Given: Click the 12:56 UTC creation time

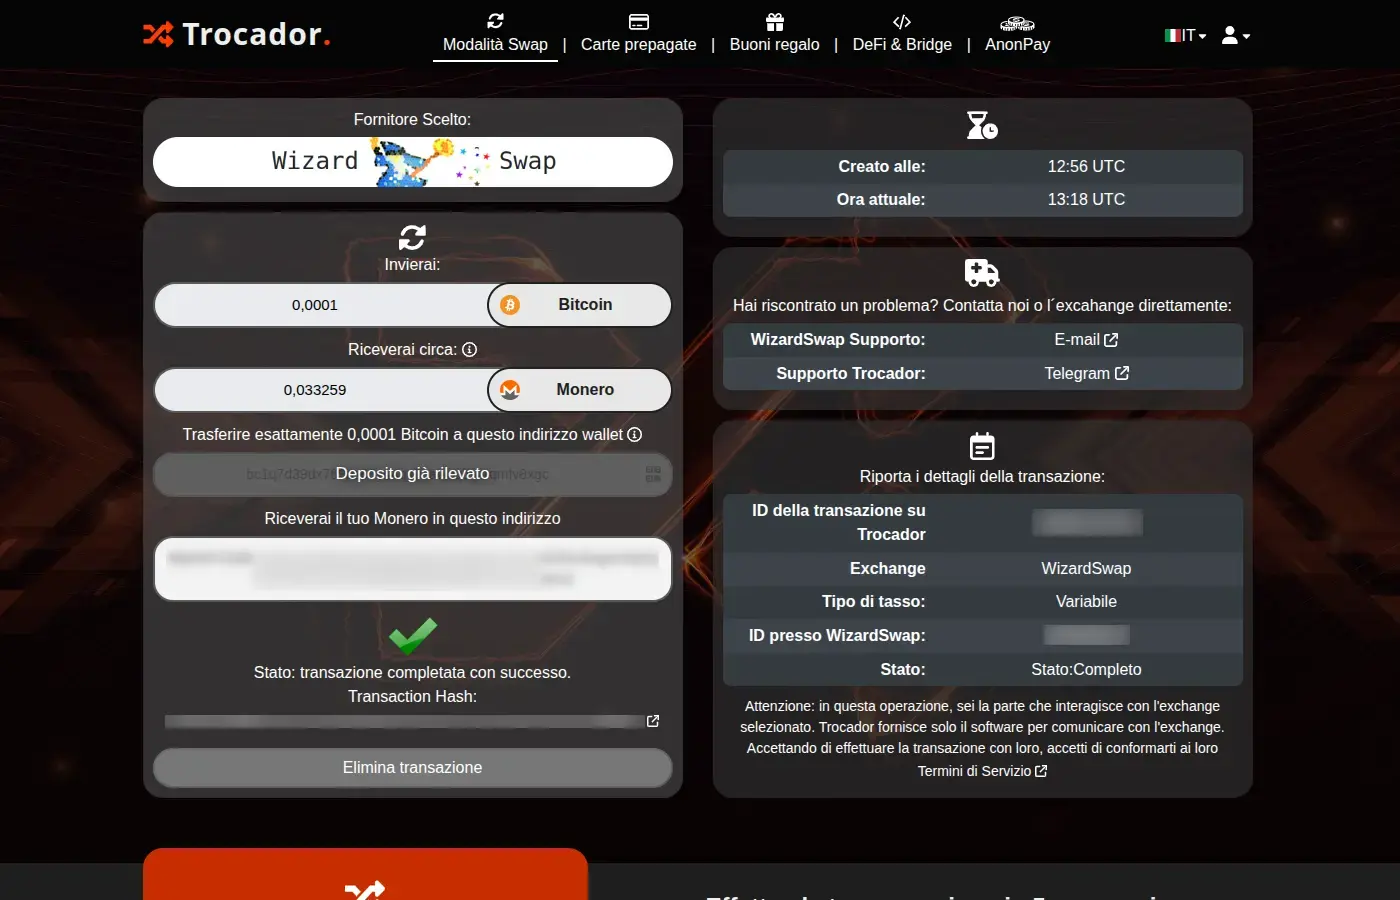Looking at the screenshot, I should click(1086, 166).
